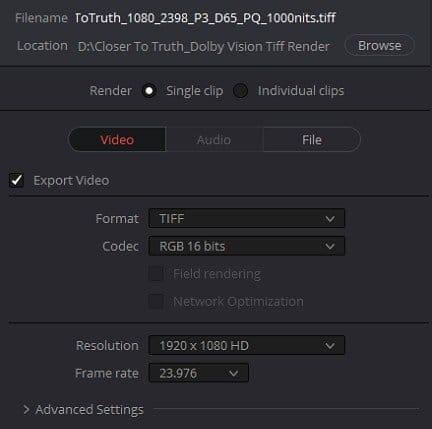This screenshot has width=432, height=429.
Task: Open the Resolution dropdown showing 1920 x 1080 HD
Action: pyautogui.click(x=247, y=345)
